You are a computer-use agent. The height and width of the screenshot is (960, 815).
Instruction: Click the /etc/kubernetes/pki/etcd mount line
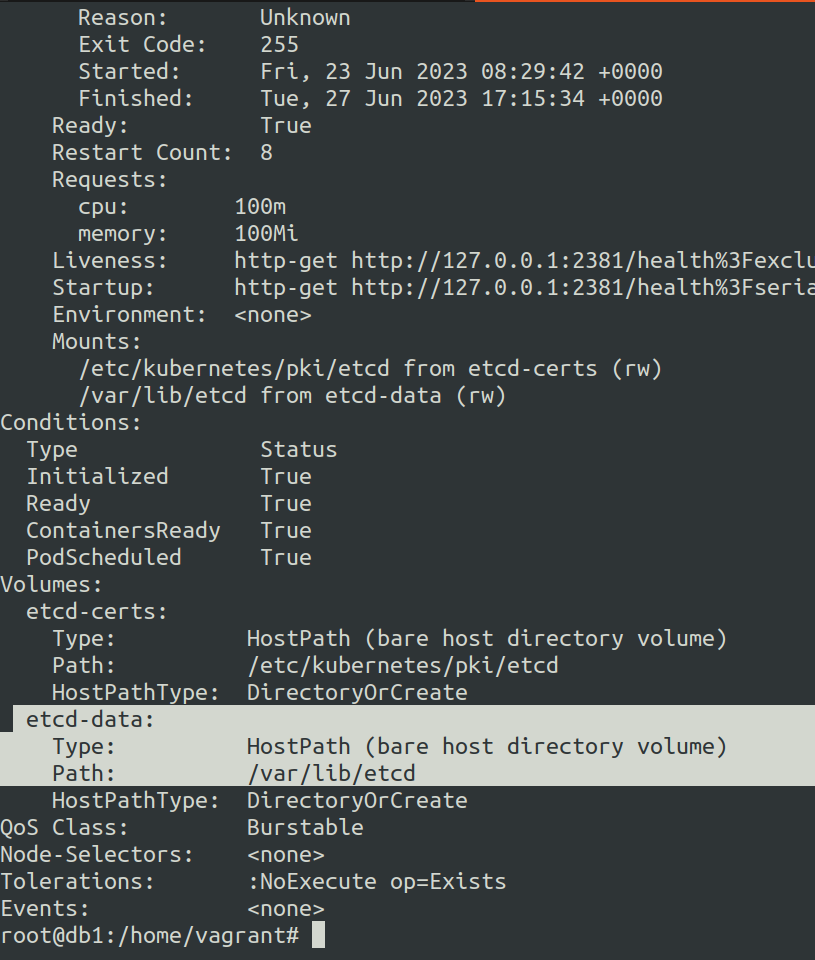click(370, 369)
